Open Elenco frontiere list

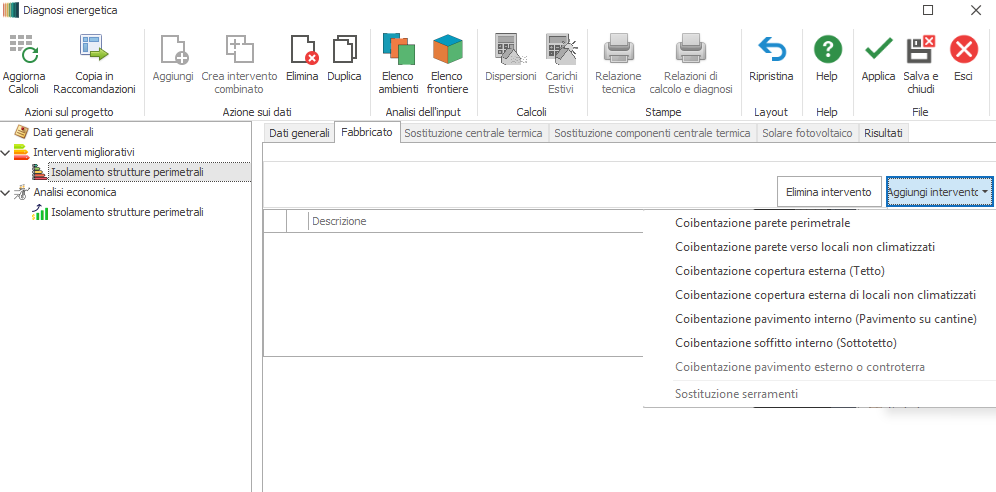(x=447, y=50)
